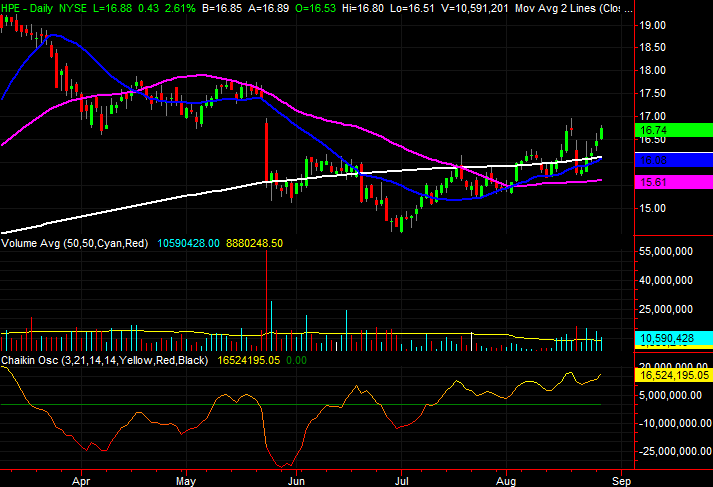
Task: Click the 15.00 price axis label
Action: [653, 208]
